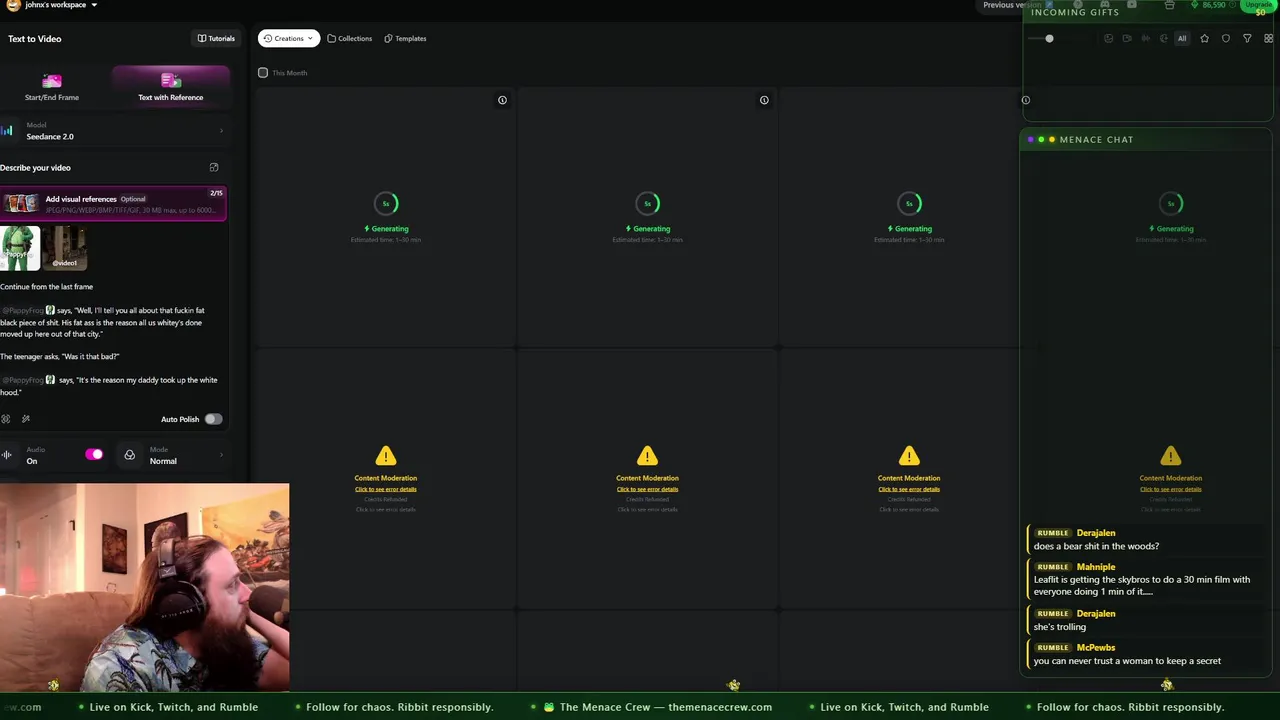
Task: Click the info icon on second generating card
Action: pos(764,100)
